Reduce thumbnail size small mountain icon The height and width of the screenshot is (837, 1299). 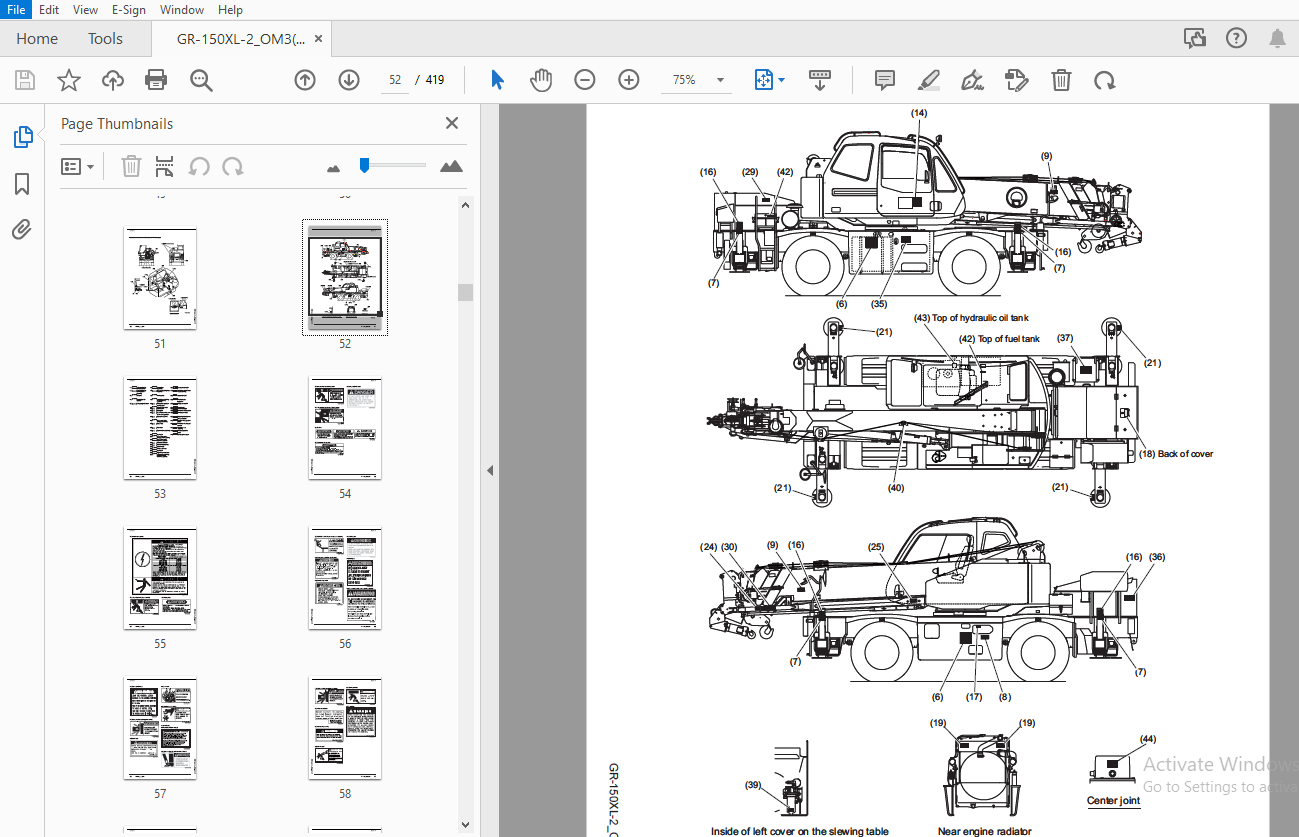(x=334, y=168)
